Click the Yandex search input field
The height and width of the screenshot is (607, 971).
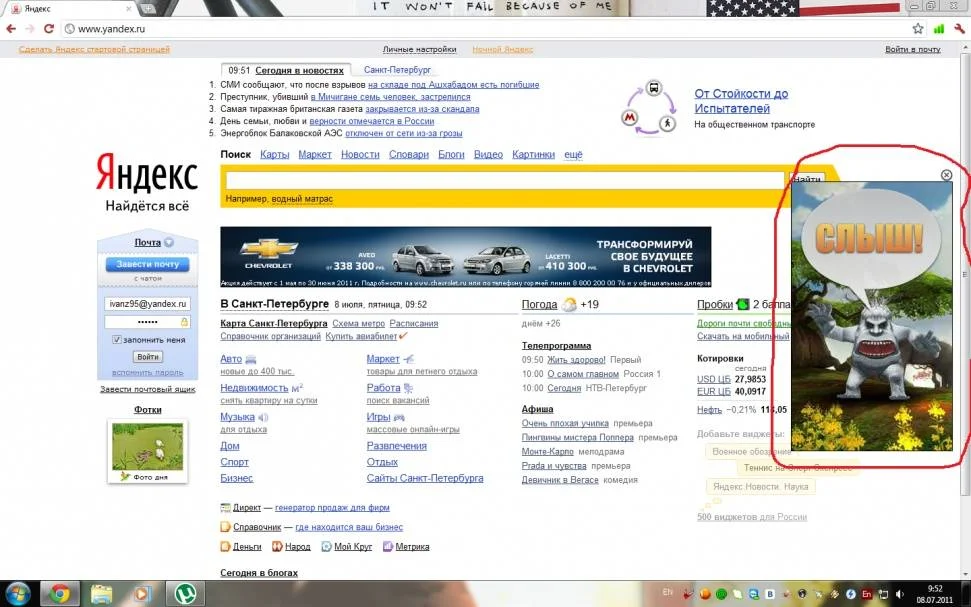pyautogui.click(x=505, y=180)
